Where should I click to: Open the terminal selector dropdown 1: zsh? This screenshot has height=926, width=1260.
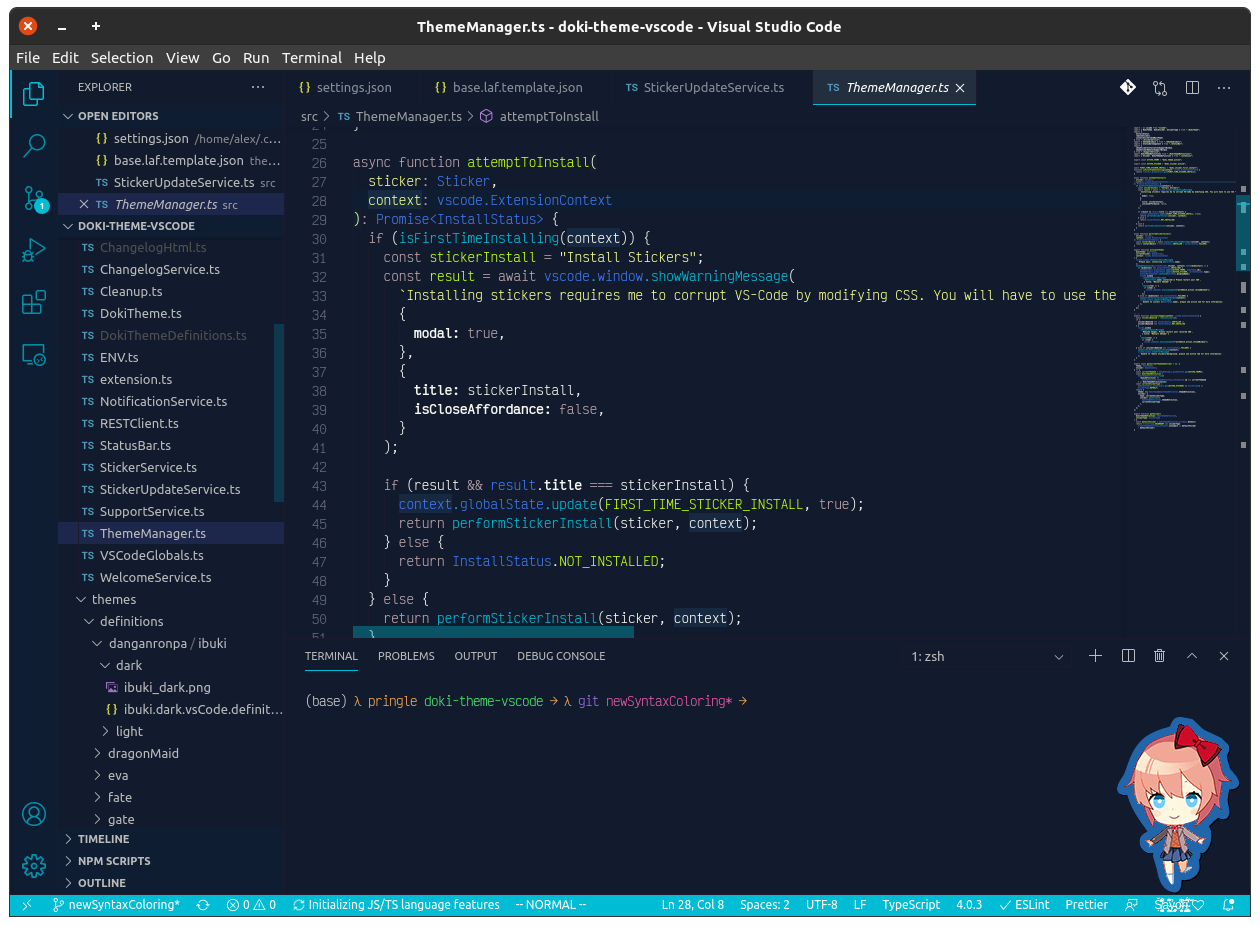coord(988,657)
